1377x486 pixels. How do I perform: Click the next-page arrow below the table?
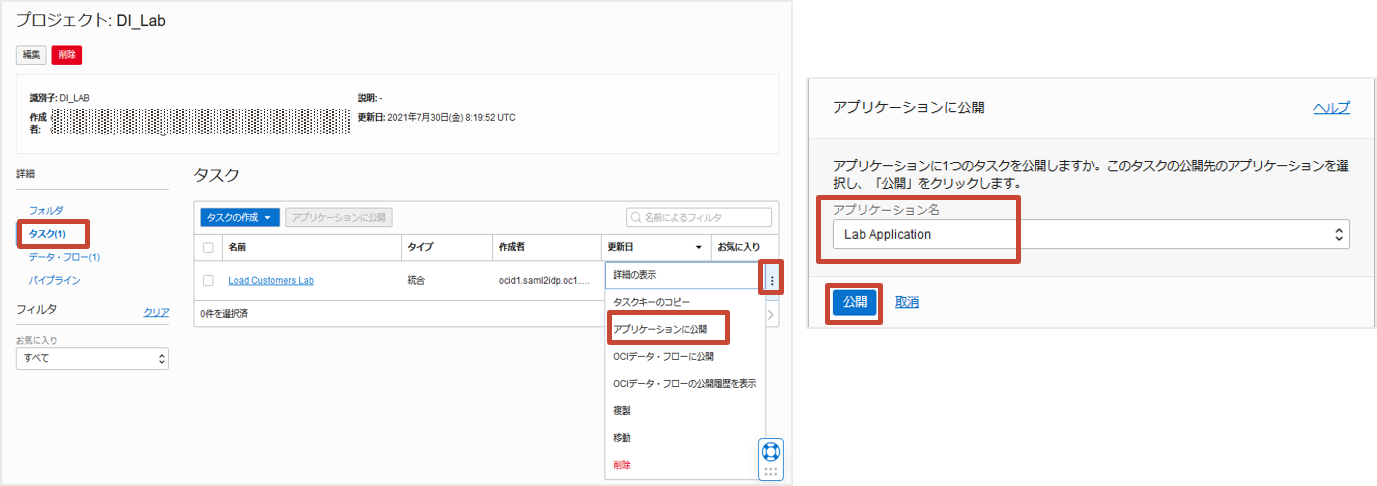(771, 315)
